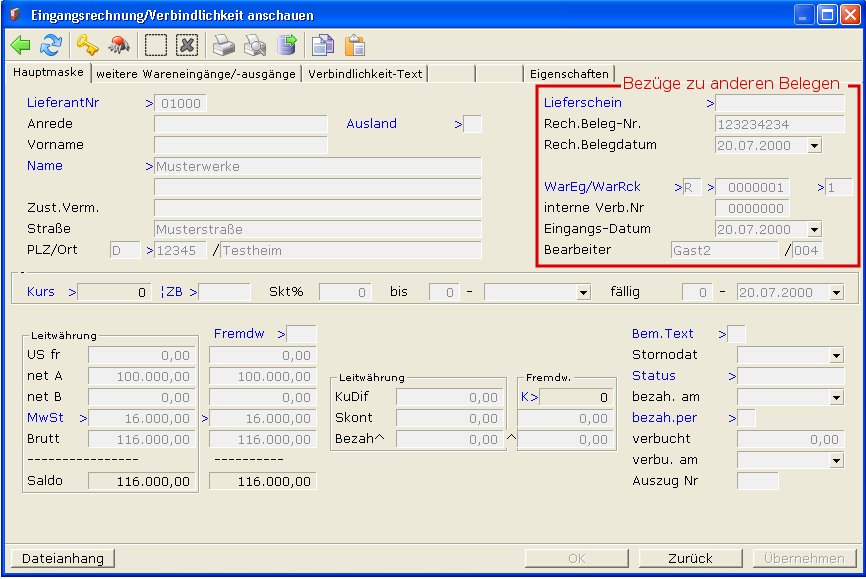
Task: Open the Eingangs-Datum date dropdown
Action: pyautogui.click(x=814, y=230)
